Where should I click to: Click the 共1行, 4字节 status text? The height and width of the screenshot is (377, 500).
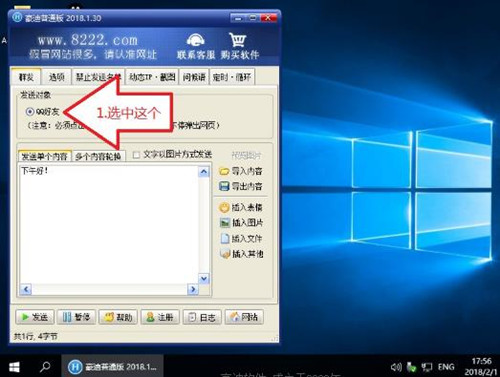click(35, 336)
